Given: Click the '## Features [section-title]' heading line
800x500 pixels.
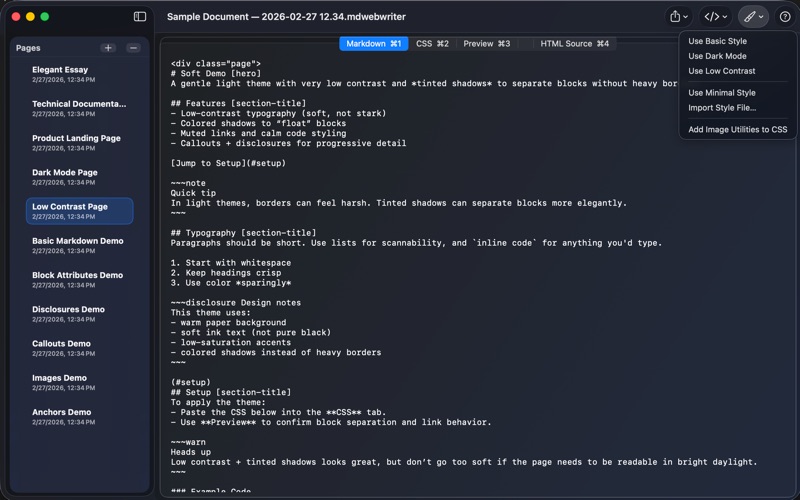Looking at the screenshot, I should pos(238,104).
